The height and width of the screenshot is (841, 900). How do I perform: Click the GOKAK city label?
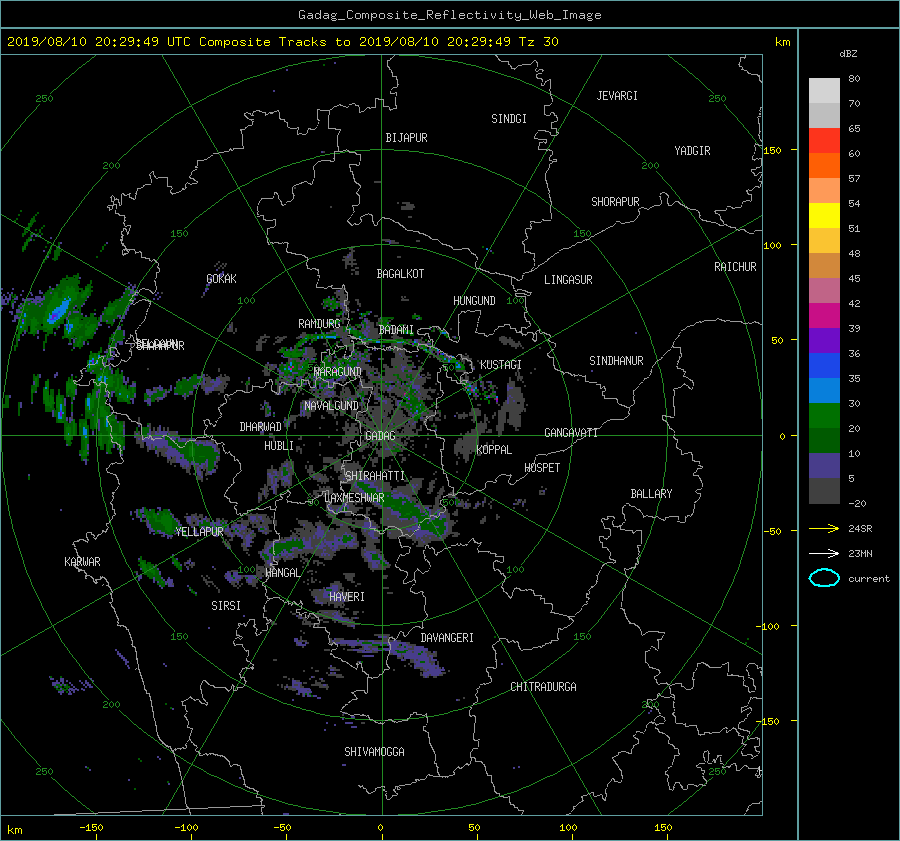pos(222,279)
